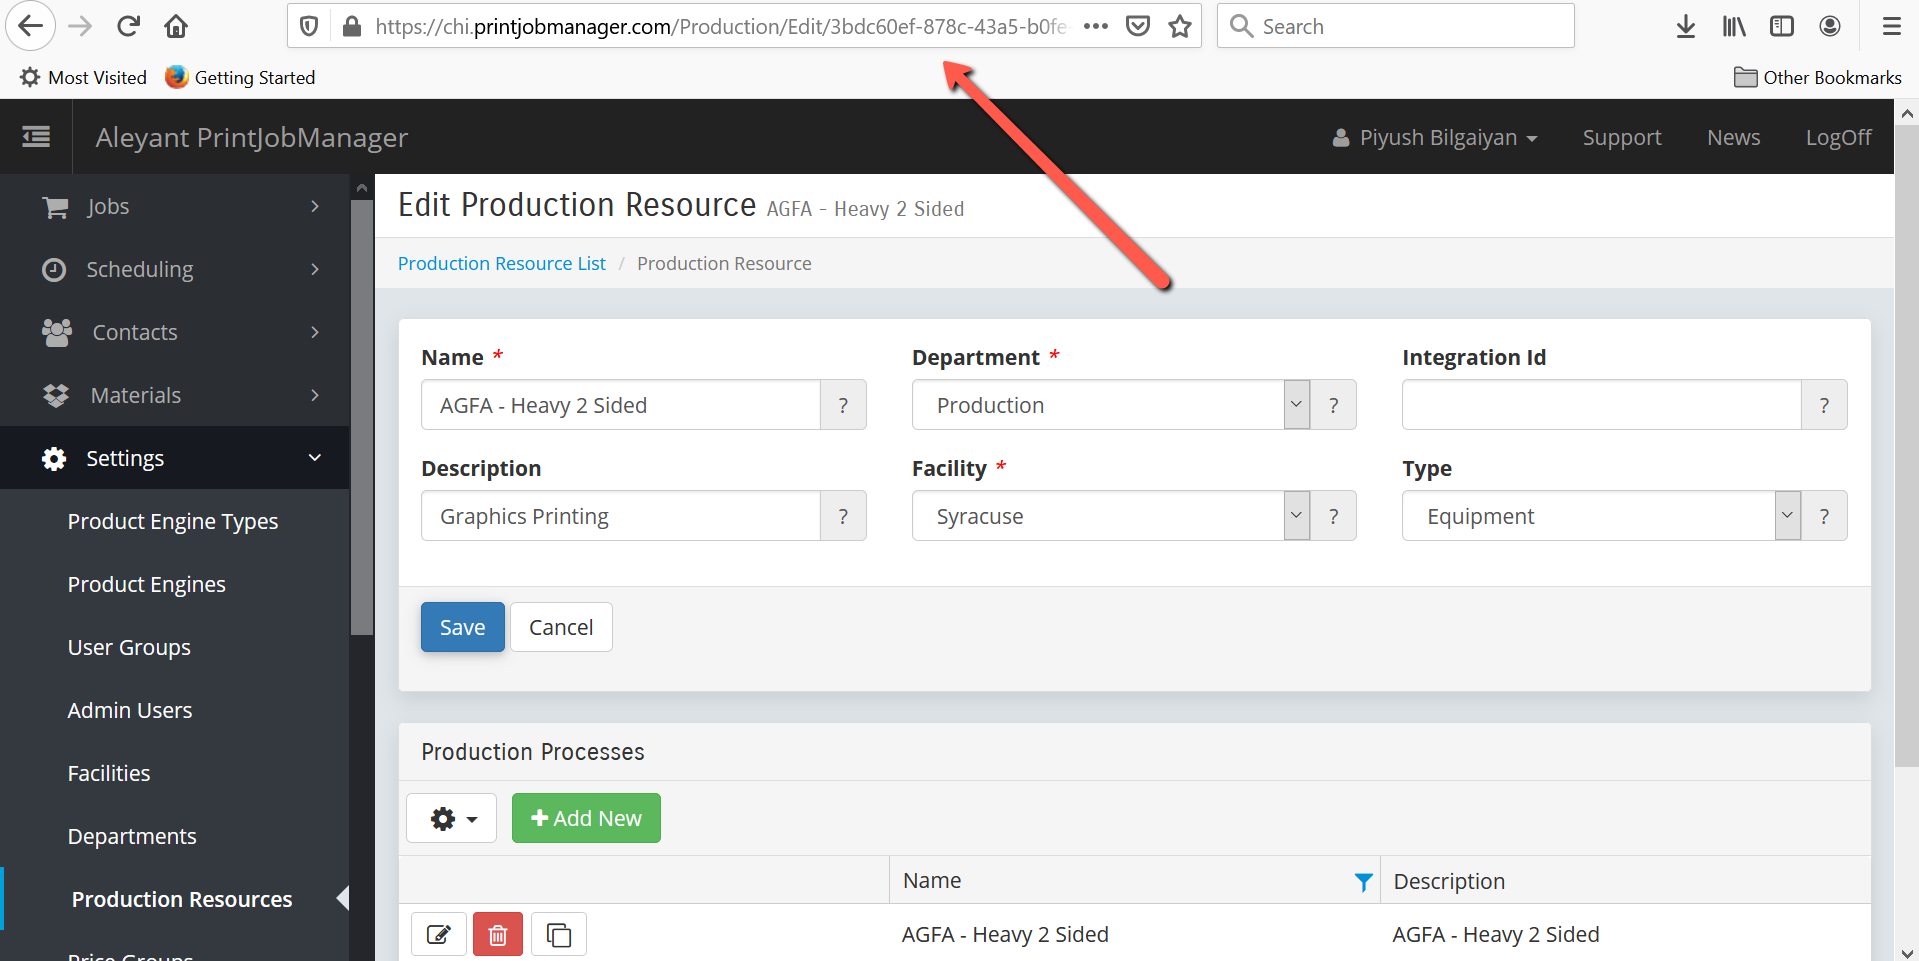Screen dimensions: 1919x961
Task: Click the LogOff link
Action: pos(1838,137)
